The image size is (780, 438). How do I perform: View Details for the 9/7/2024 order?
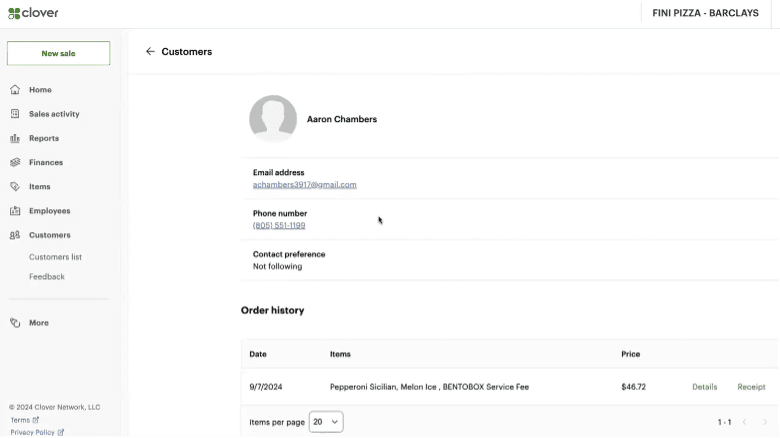(x=704, y=387)
